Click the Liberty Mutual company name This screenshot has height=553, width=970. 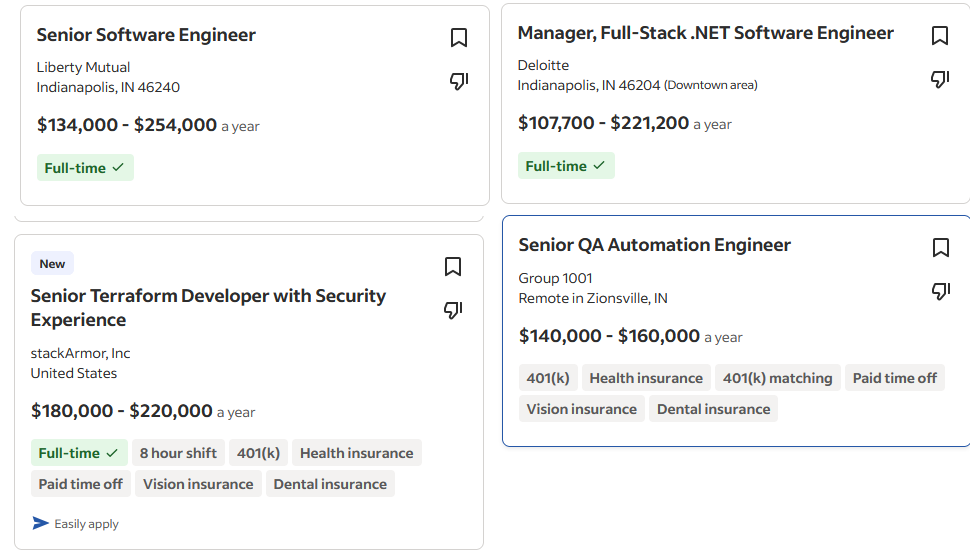point(83,67)
